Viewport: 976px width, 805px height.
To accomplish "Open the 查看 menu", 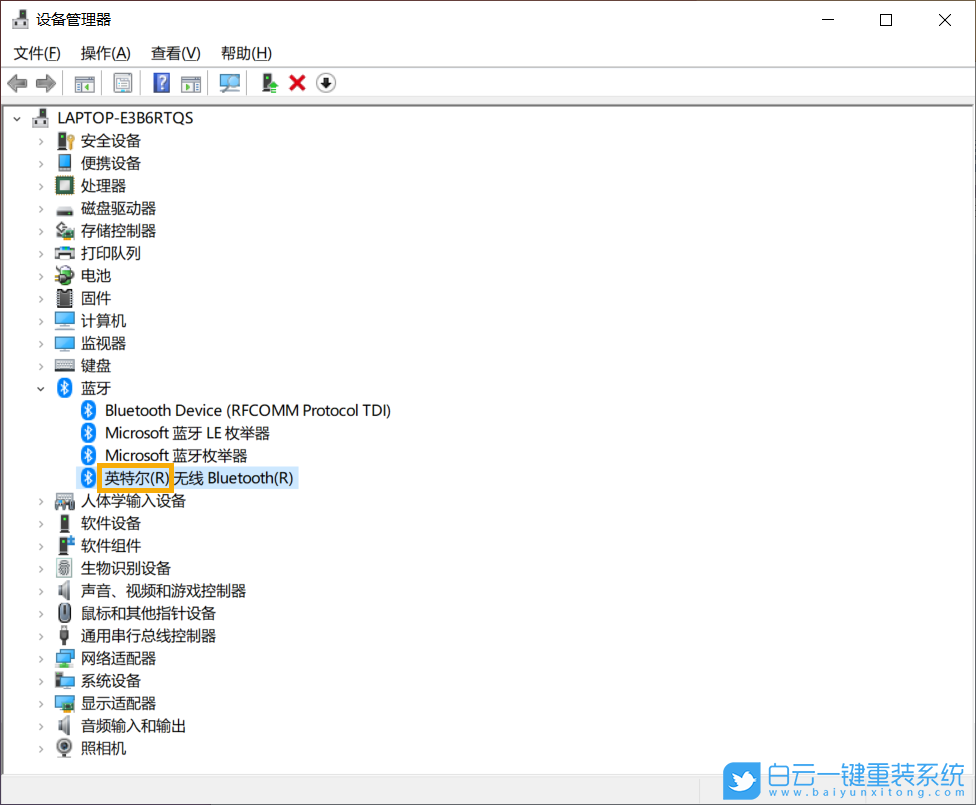I will click(175, 53).
